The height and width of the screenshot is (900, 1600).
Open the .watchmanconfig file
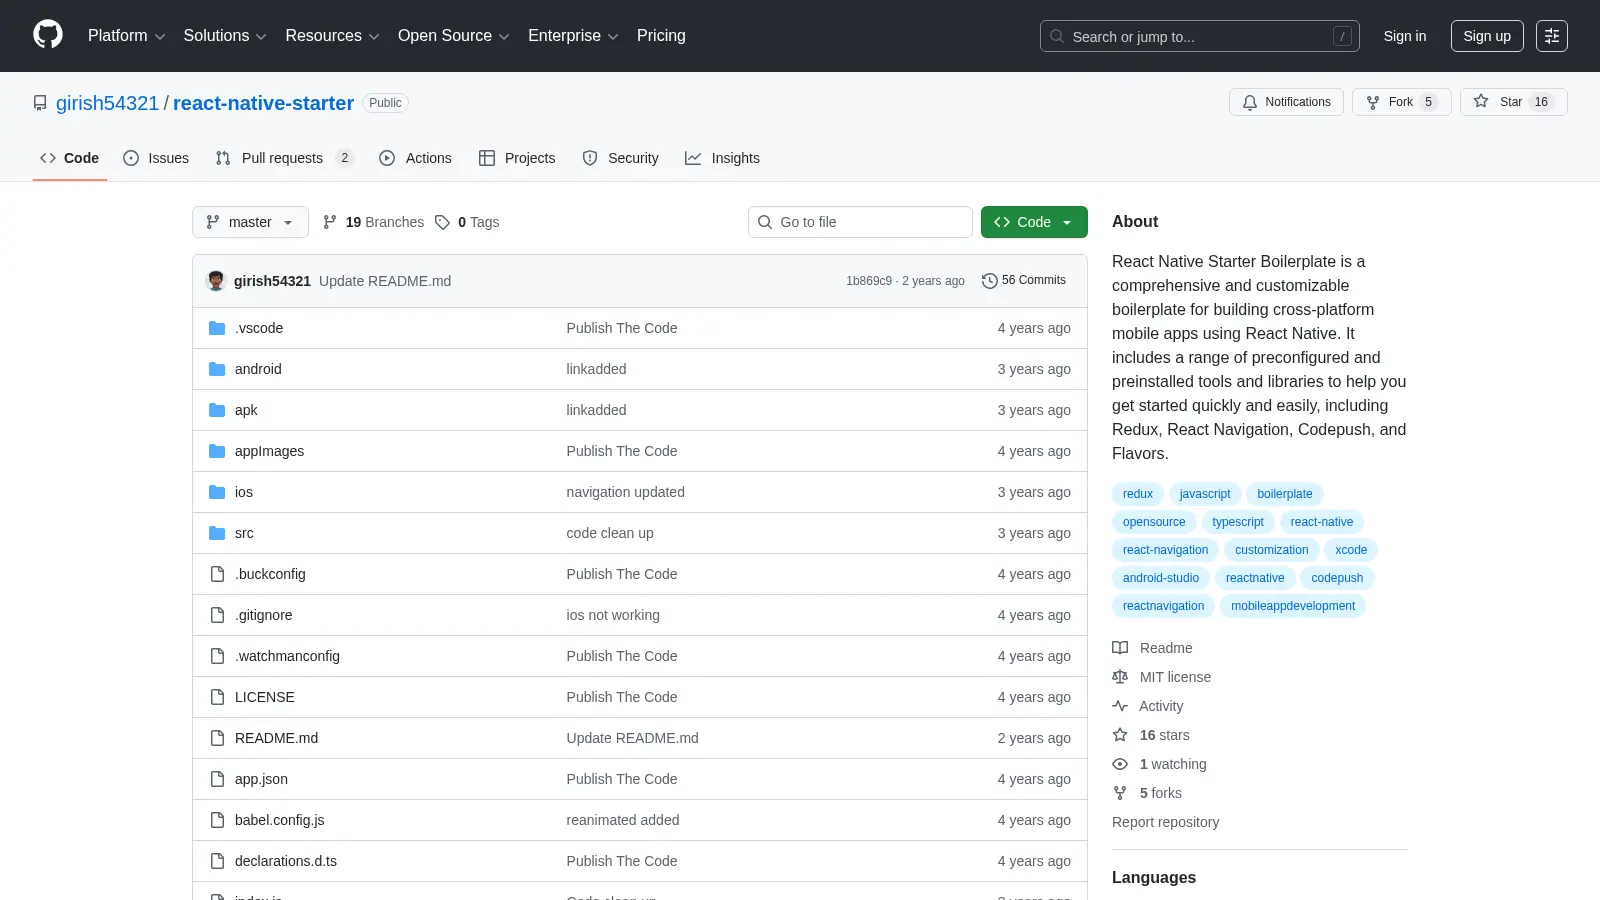pyautogui.click(x=287, y=656)
